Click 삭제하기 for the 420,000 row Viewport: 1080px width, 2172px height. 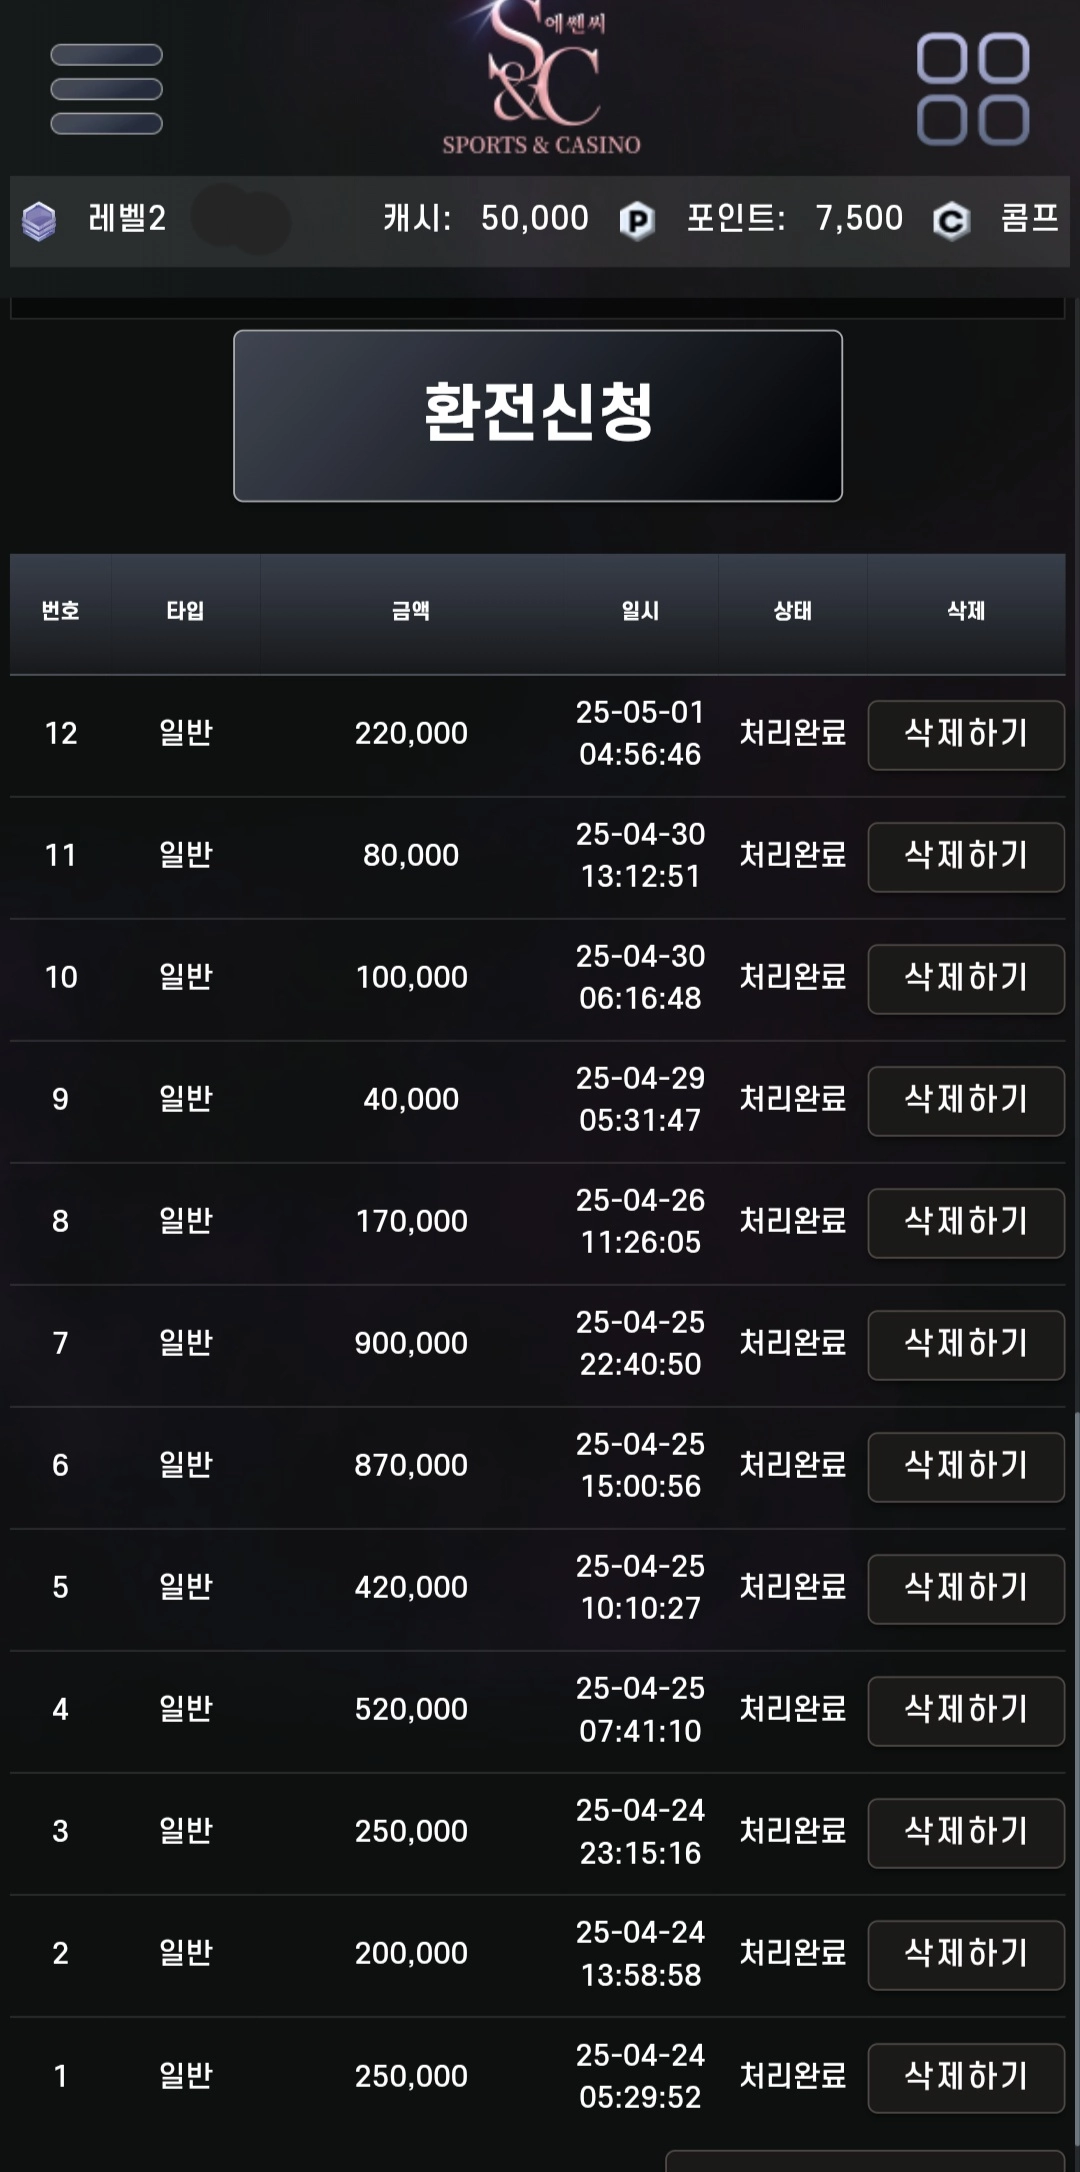click(966, 1589)
